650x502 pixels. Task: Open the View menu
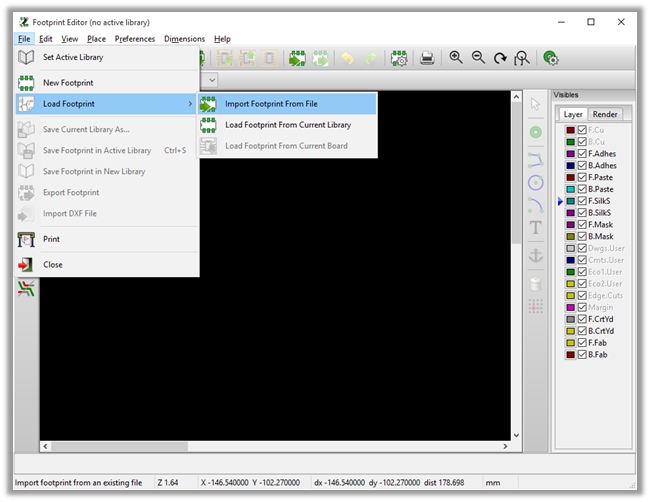pyautogui.click(x=70, y=39)
